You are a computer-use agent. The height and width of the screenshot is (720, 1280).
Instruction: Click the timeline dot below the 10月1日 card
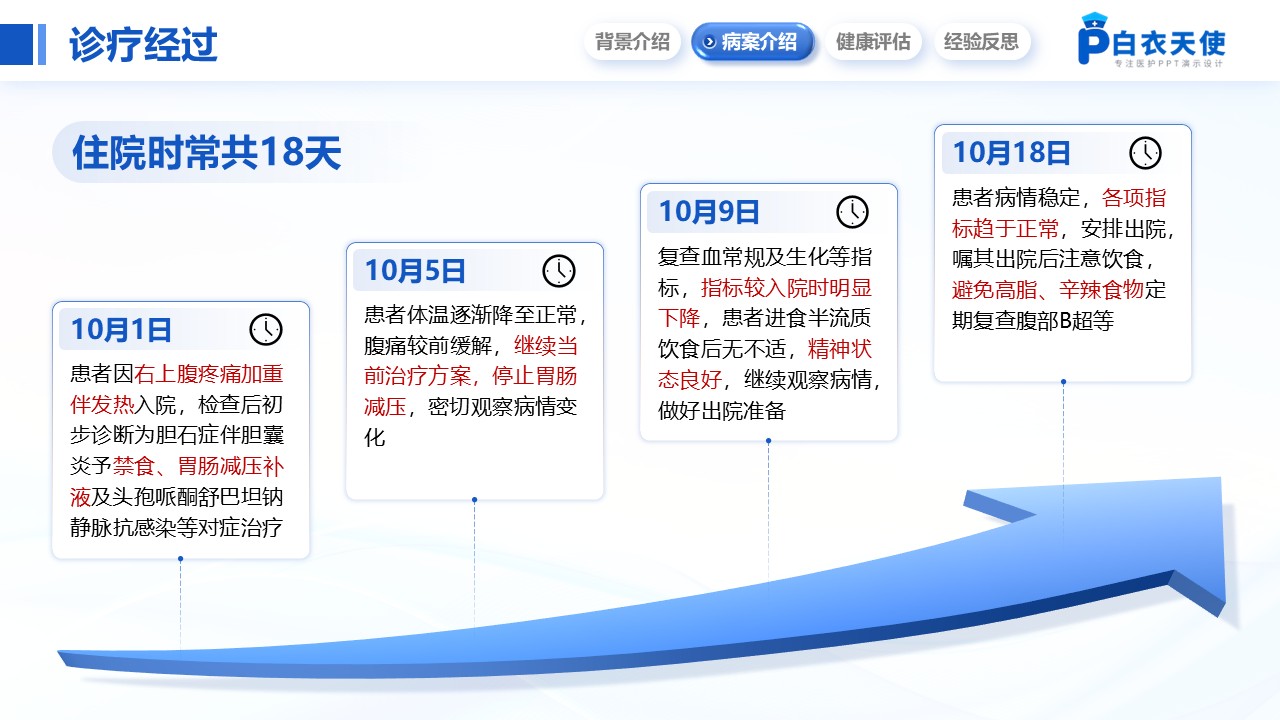[180, 559]
